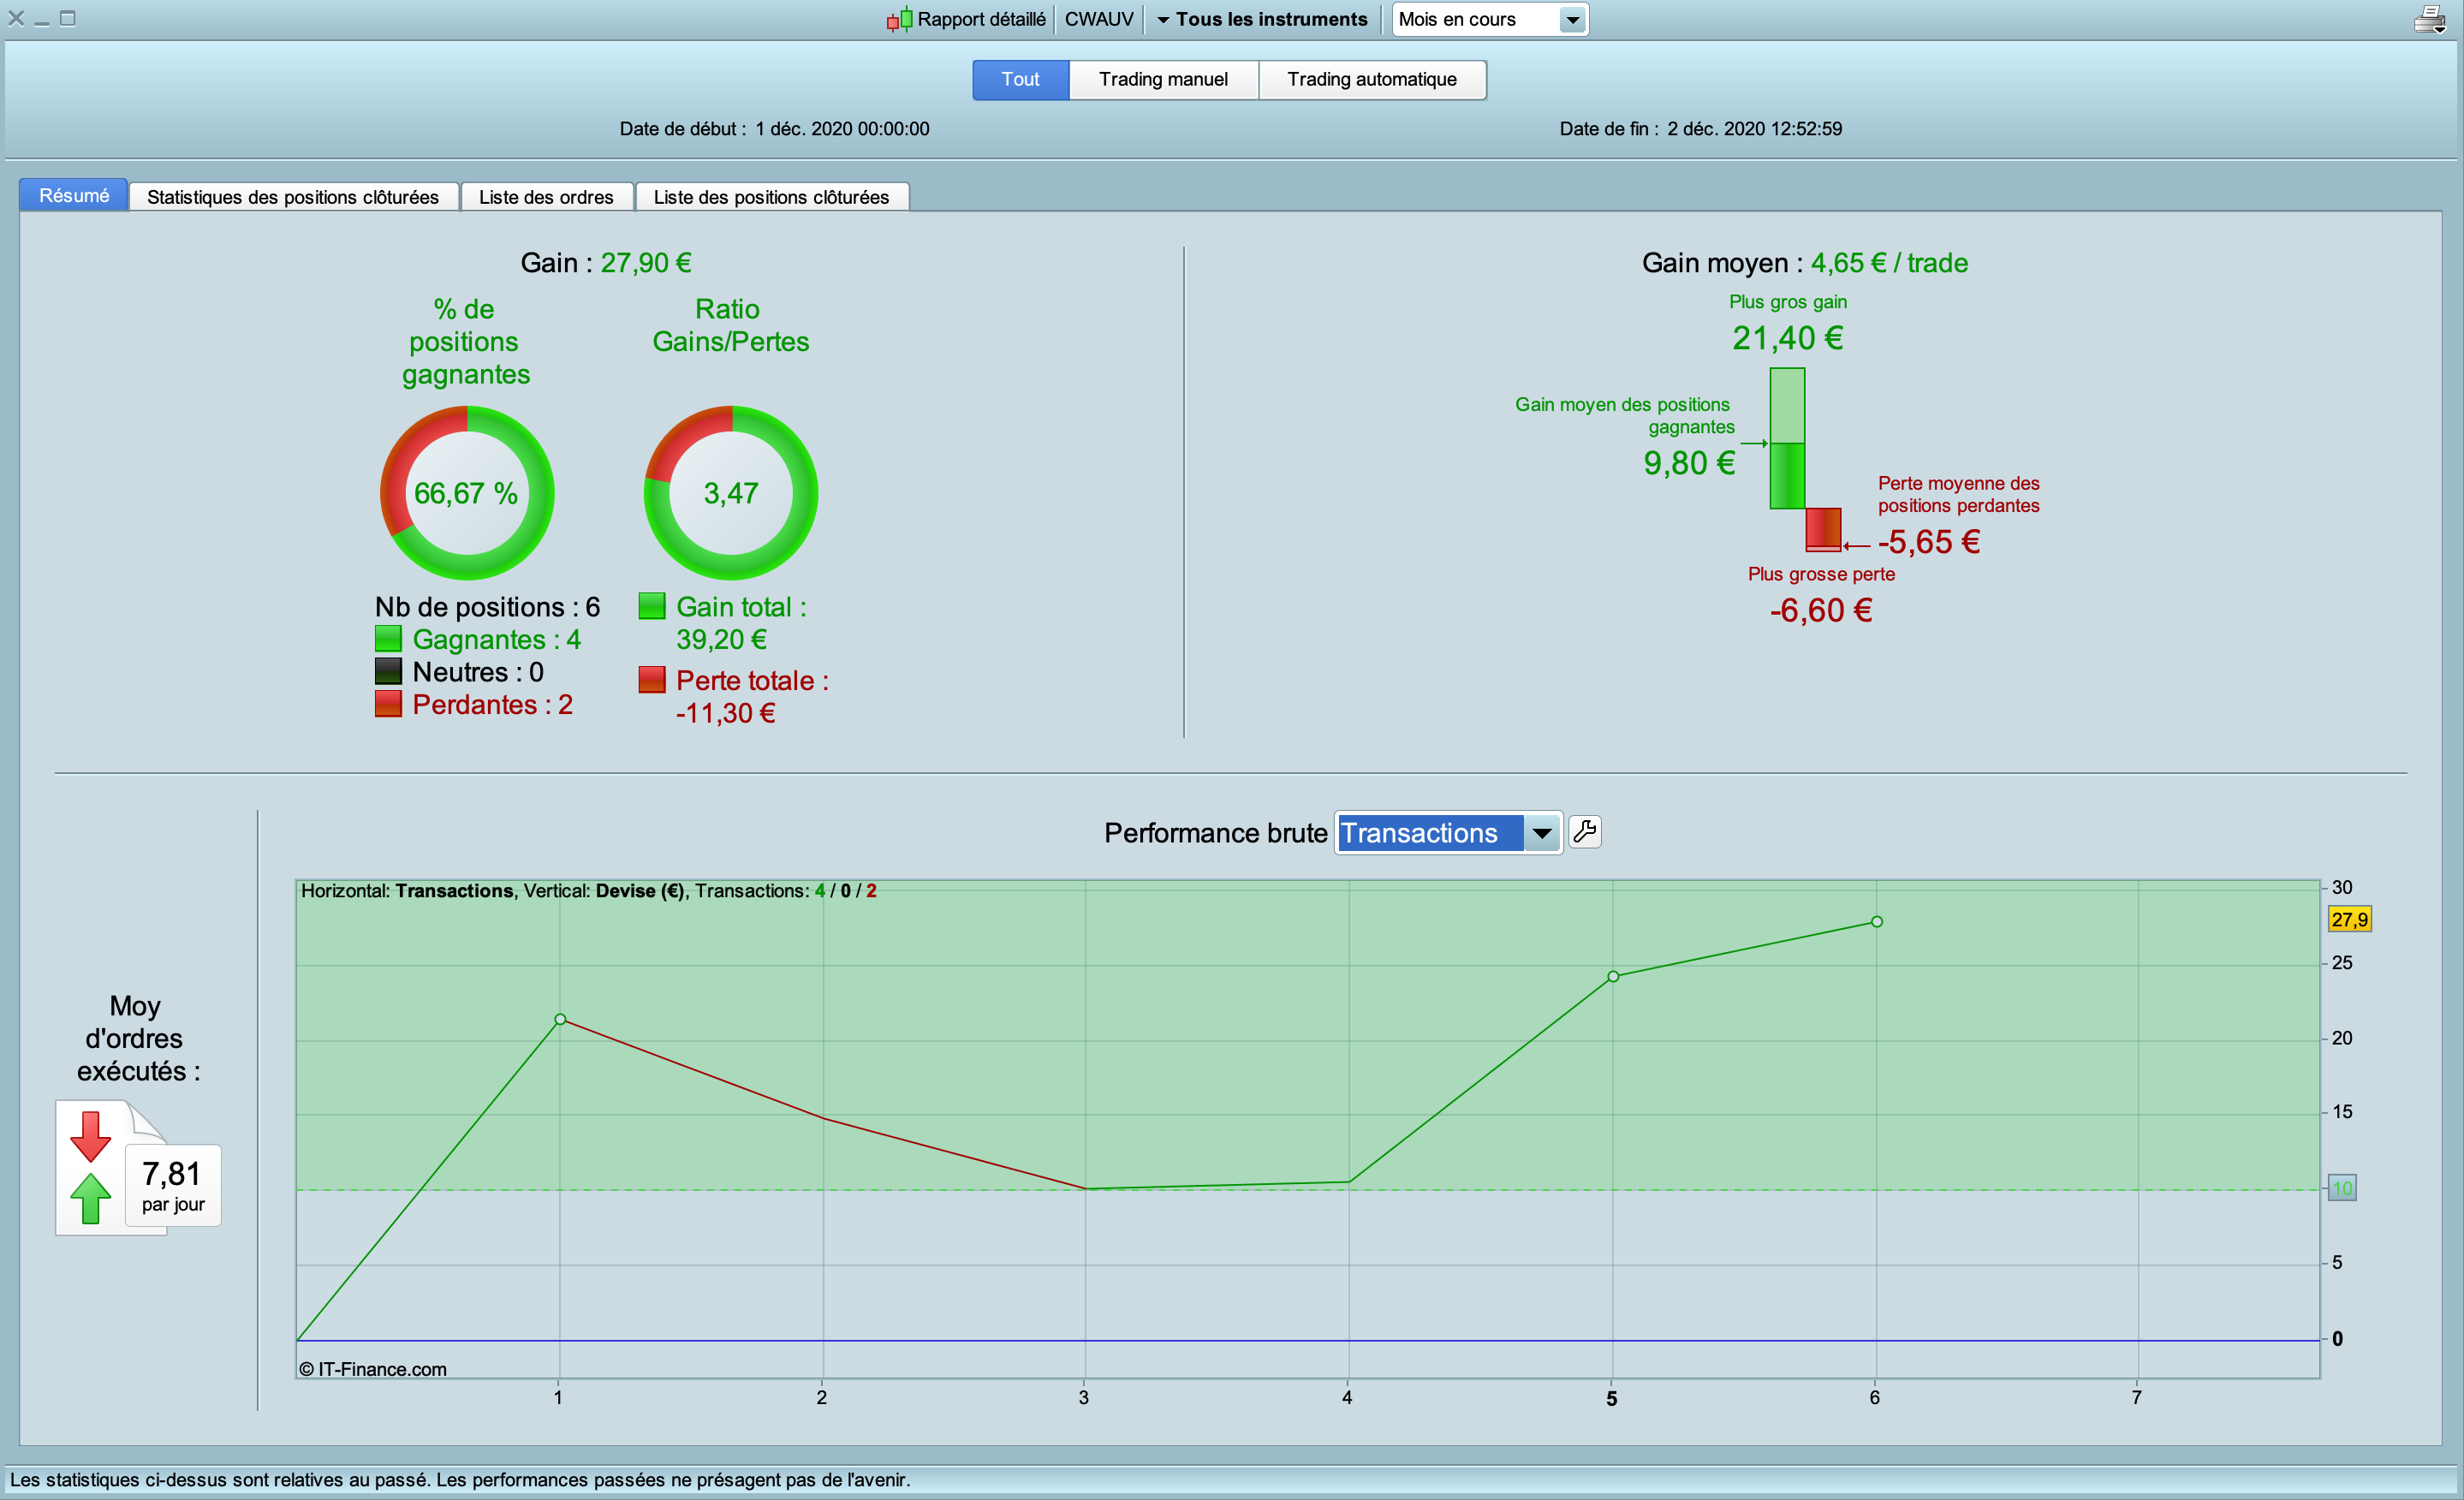Select the Tout filter button

tap(1020, 79)
